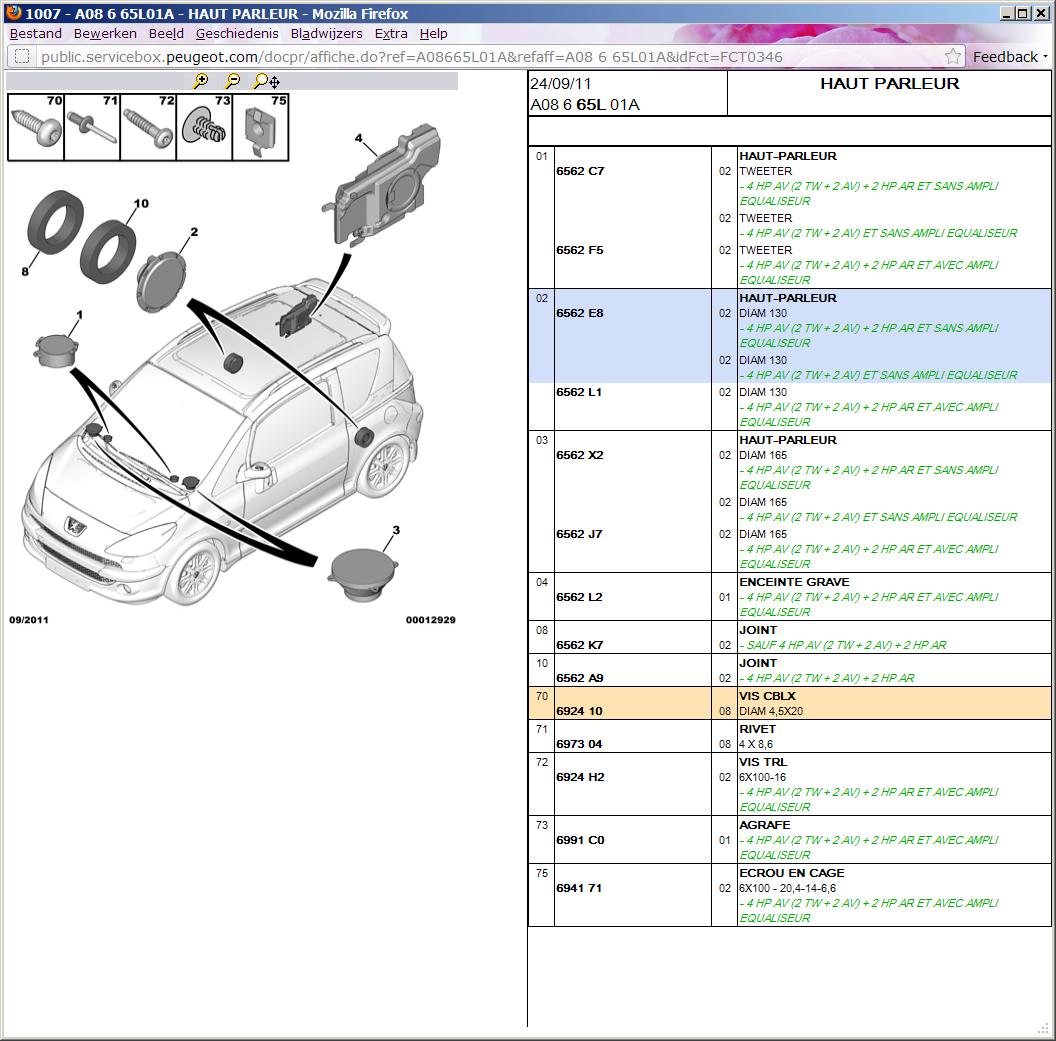The image size is (1056, 1041).
Task: Click the reference code A08 6 65L 01A
Action: (x=585, y=105)
